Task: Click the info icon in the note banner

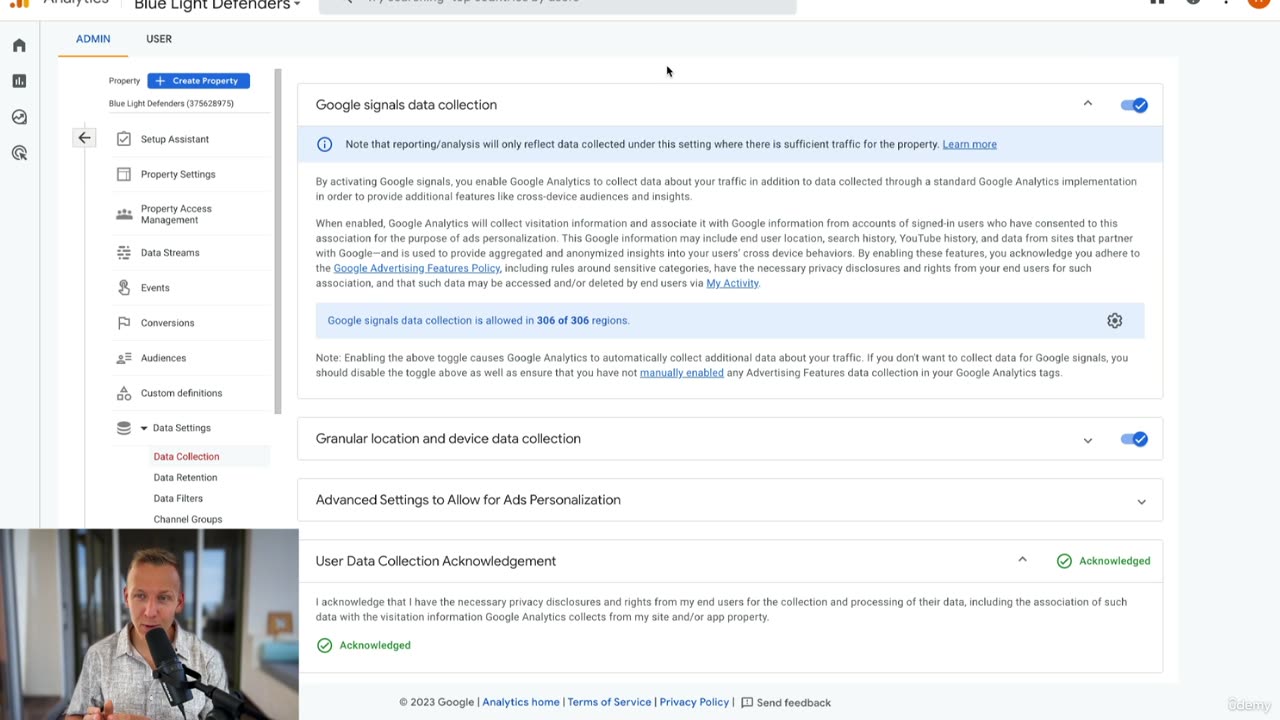Action: click(x=324, y=144)
